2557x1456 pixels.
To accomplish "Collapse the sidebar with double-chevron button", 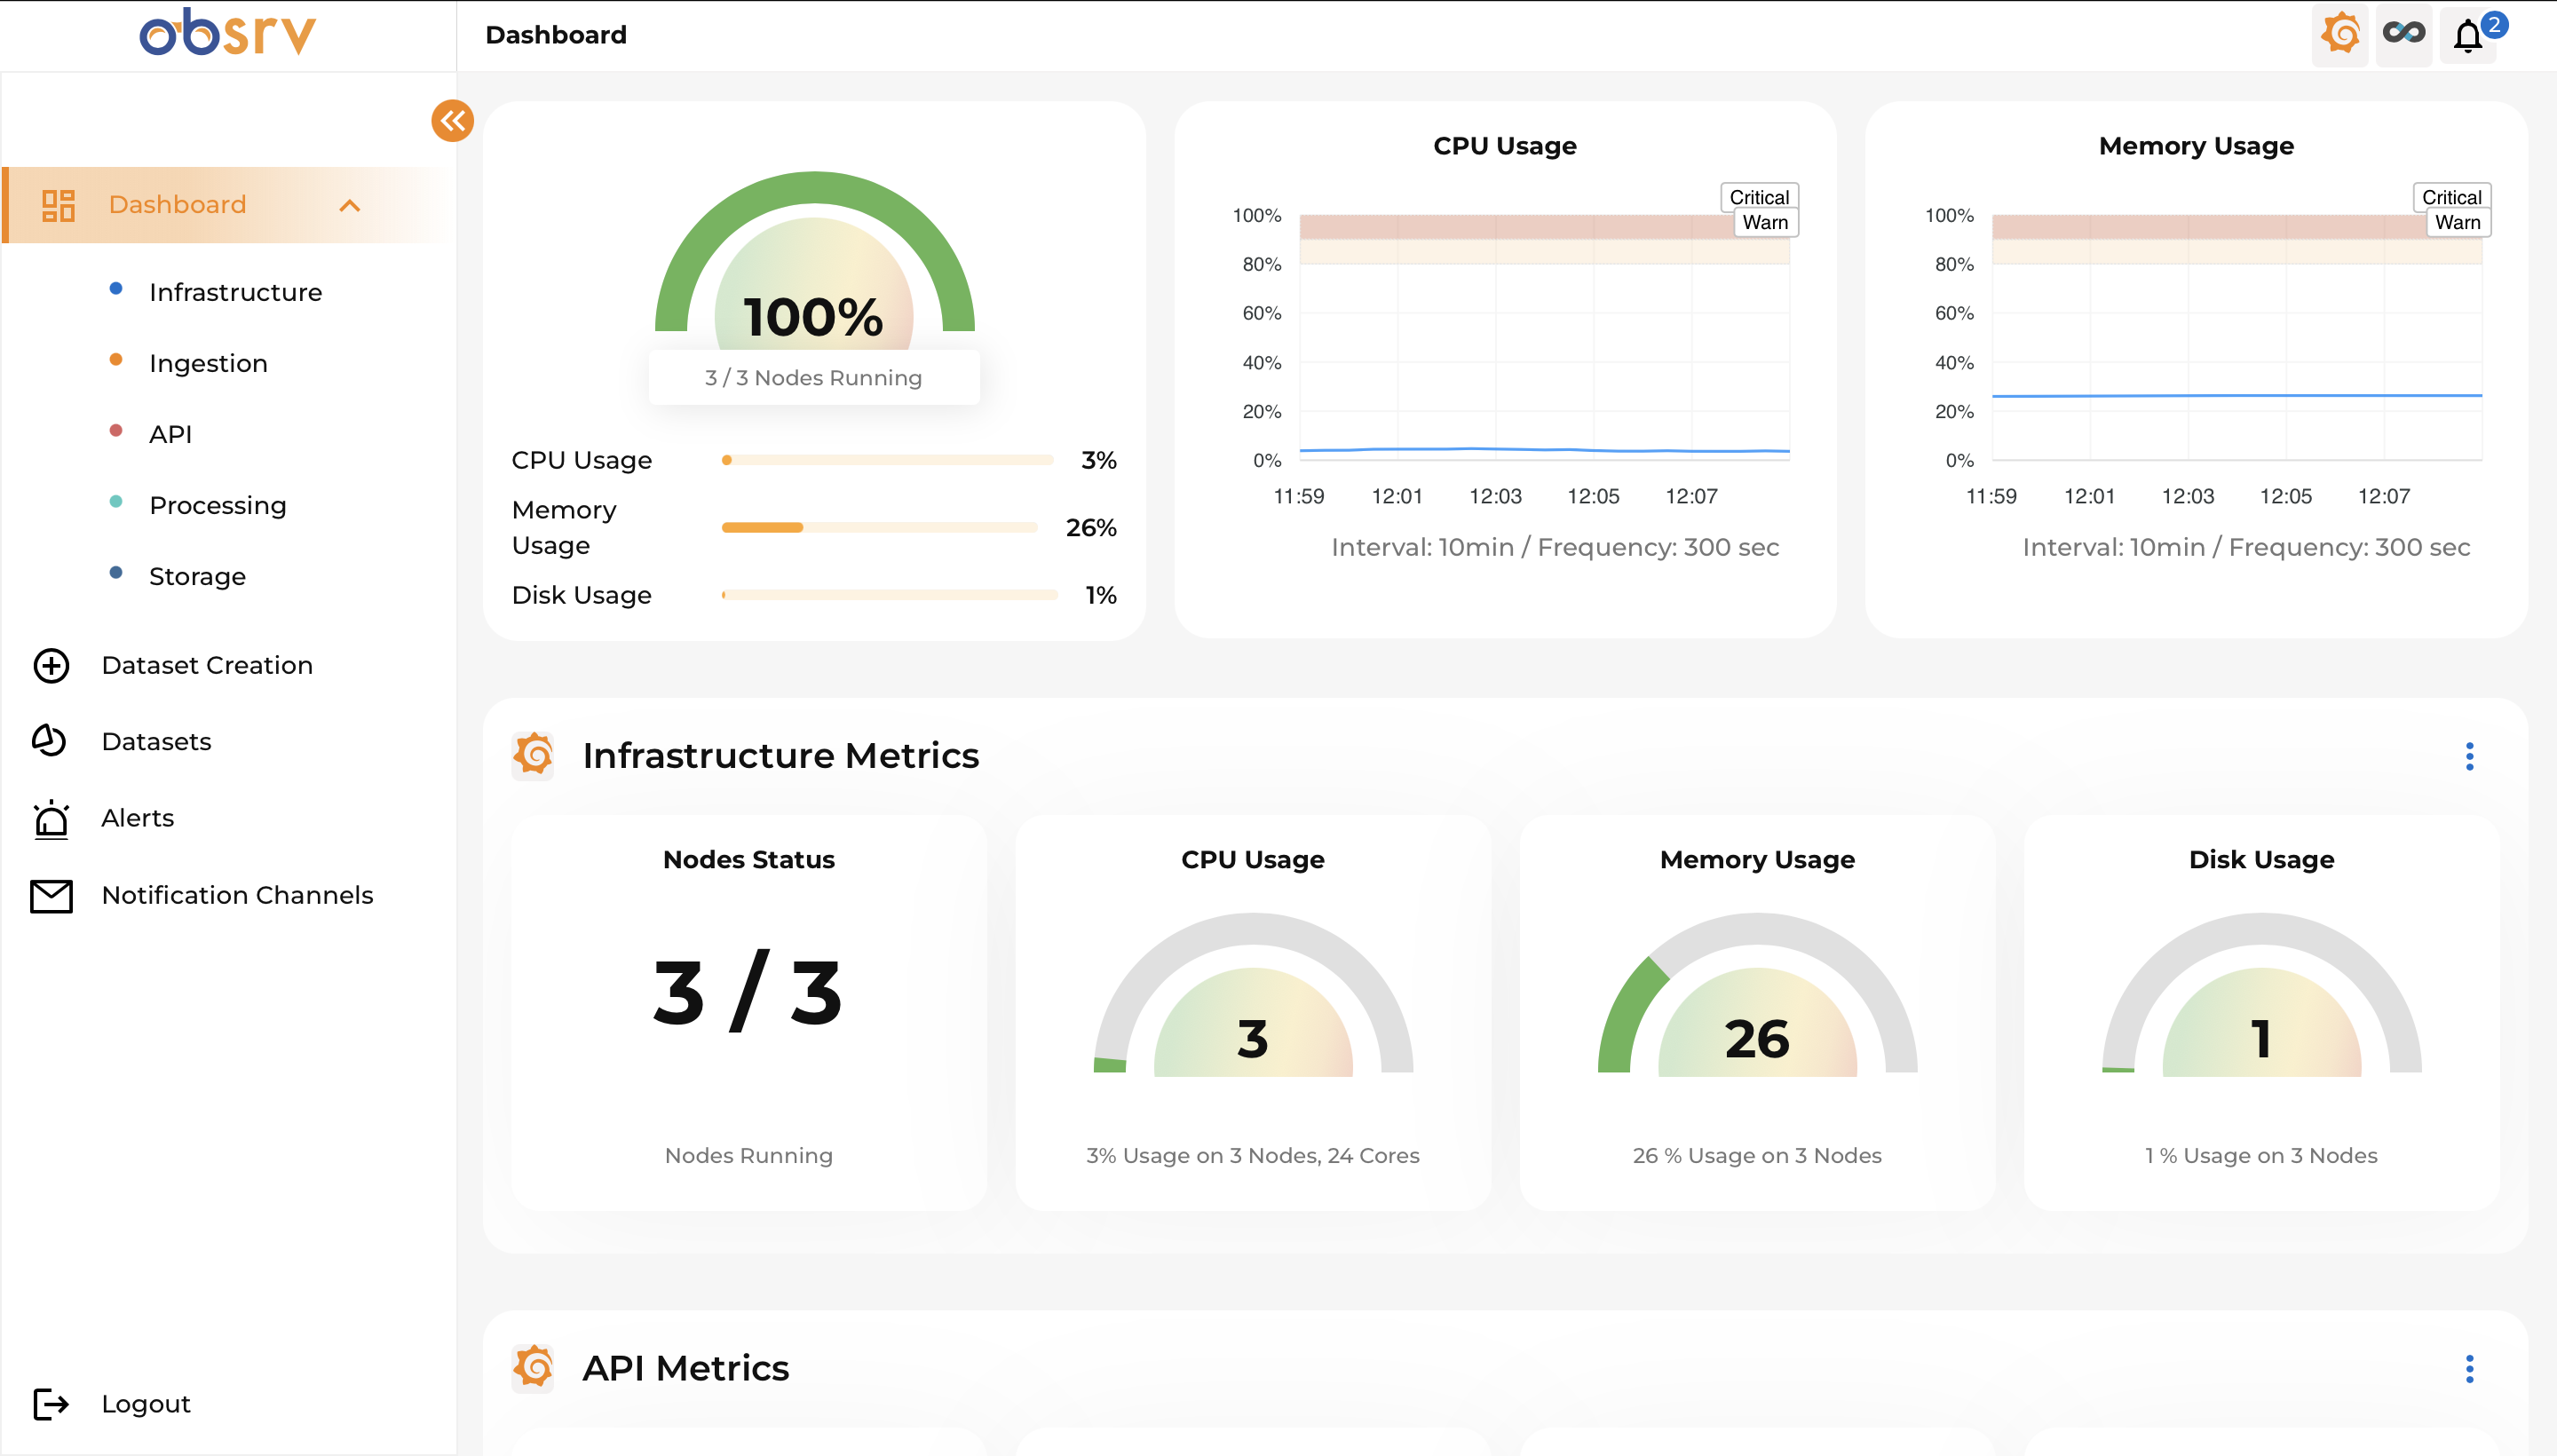I will click(452, 121).
